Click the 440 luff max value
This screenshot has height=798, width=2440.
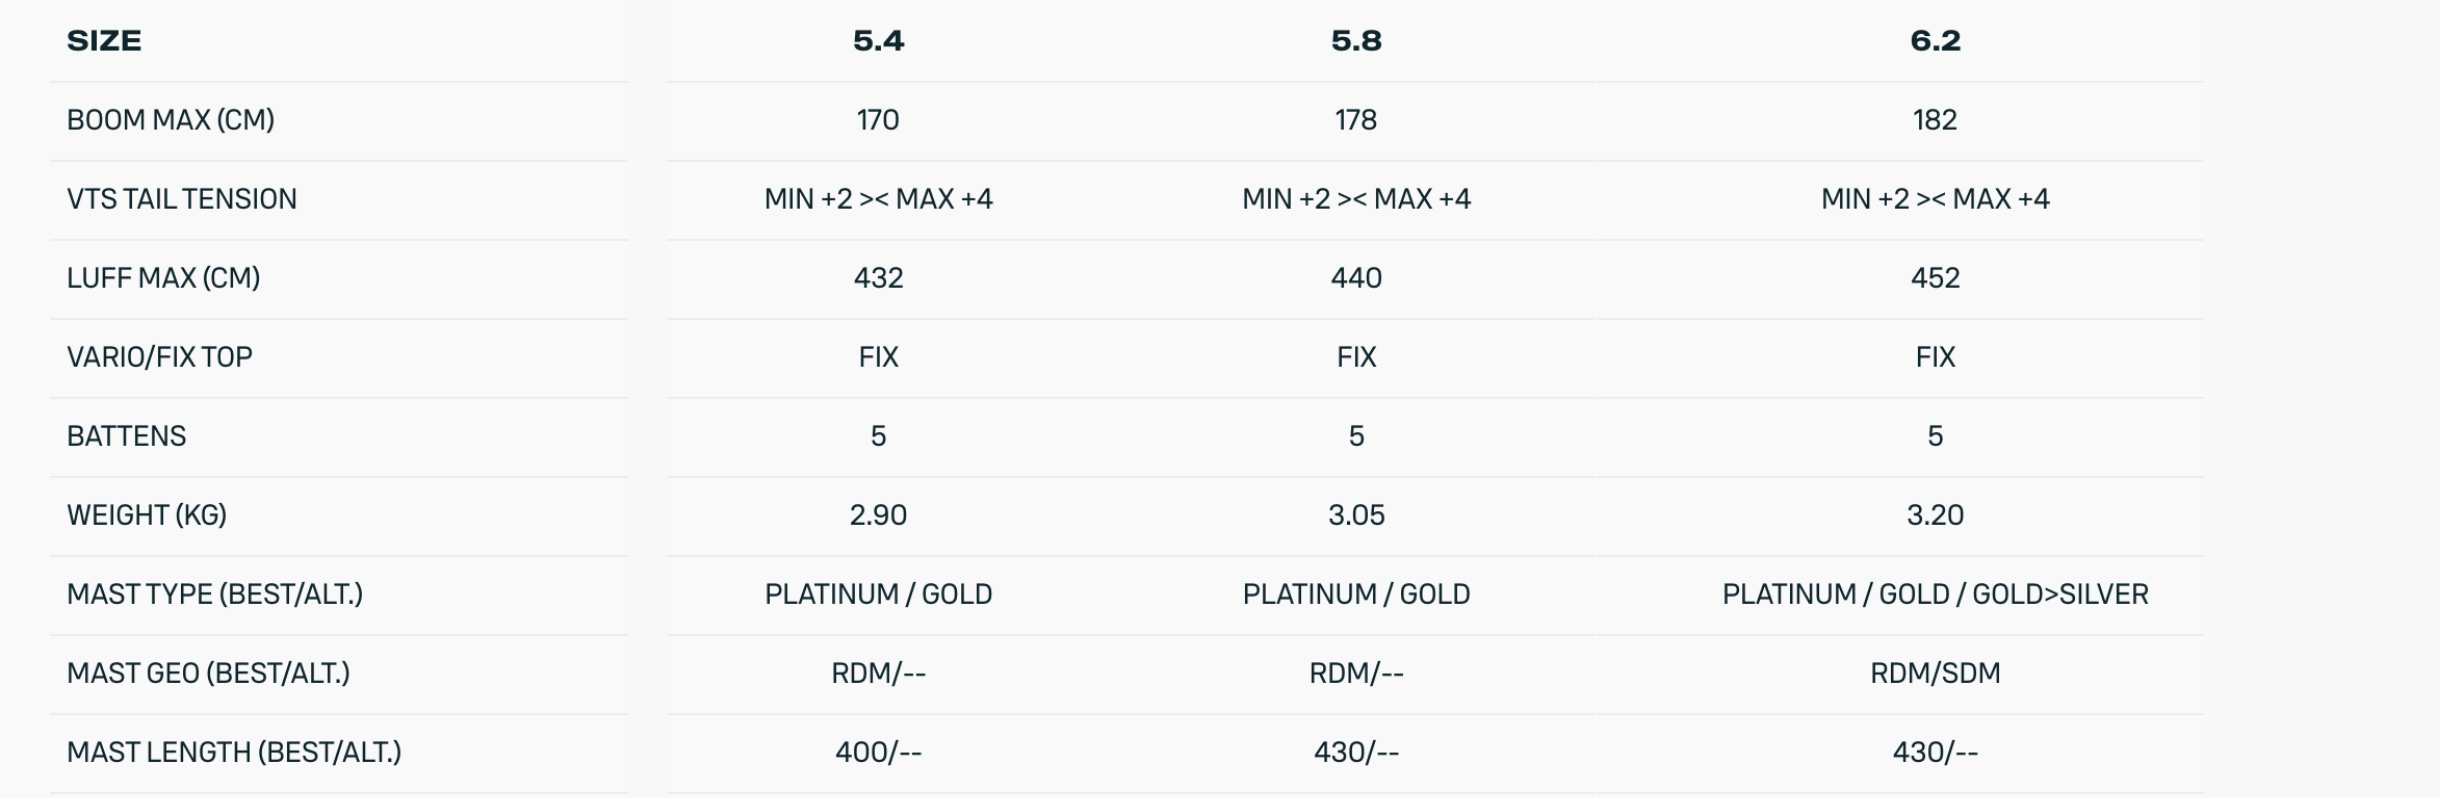(x=1356, y=278)
